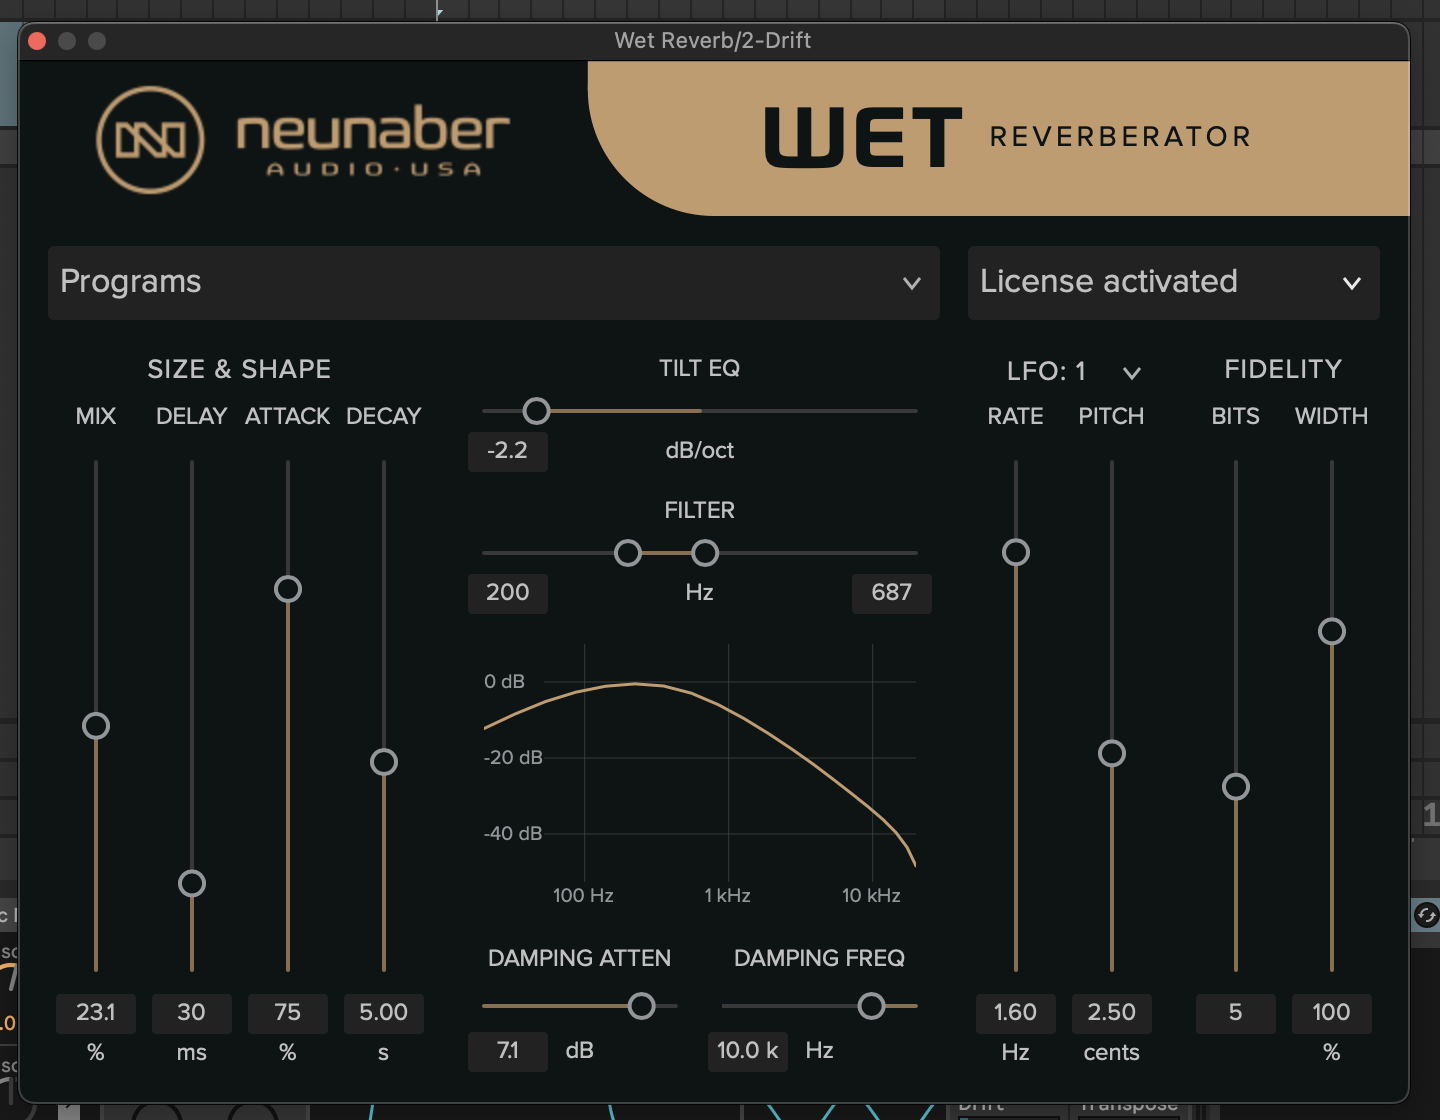Screen dimensions: 1440x1120
Task: Click the FILTER high-cut handle
Action: point(705,553)
